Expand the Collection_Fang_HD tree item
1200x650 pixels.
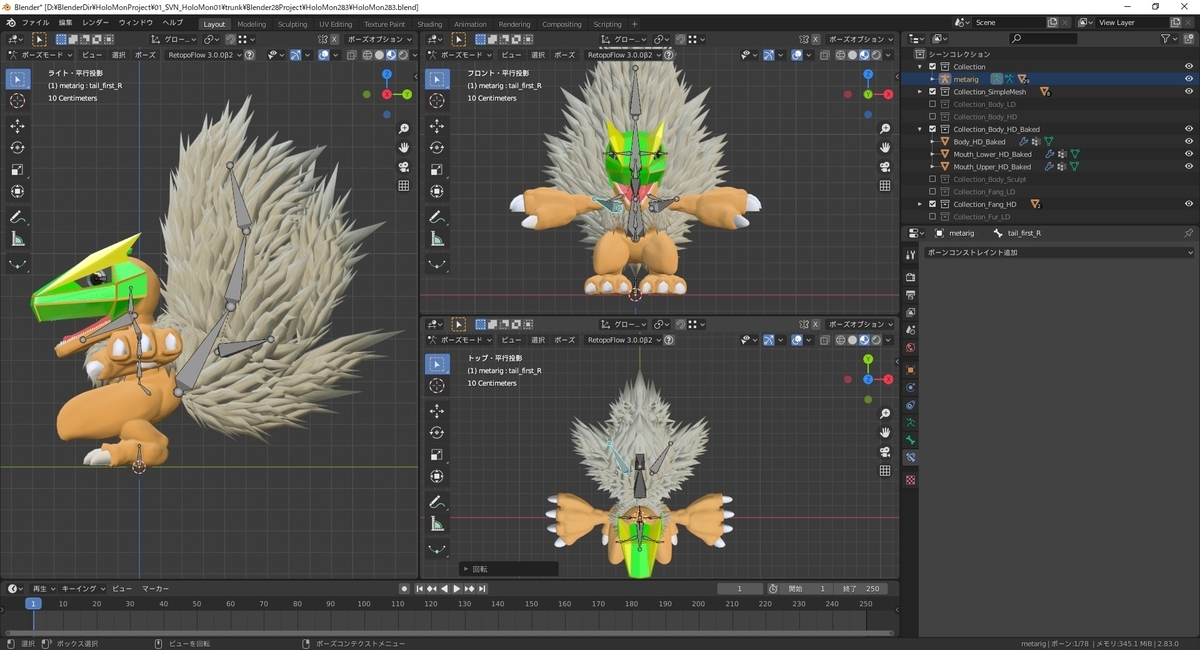point(921,204)
